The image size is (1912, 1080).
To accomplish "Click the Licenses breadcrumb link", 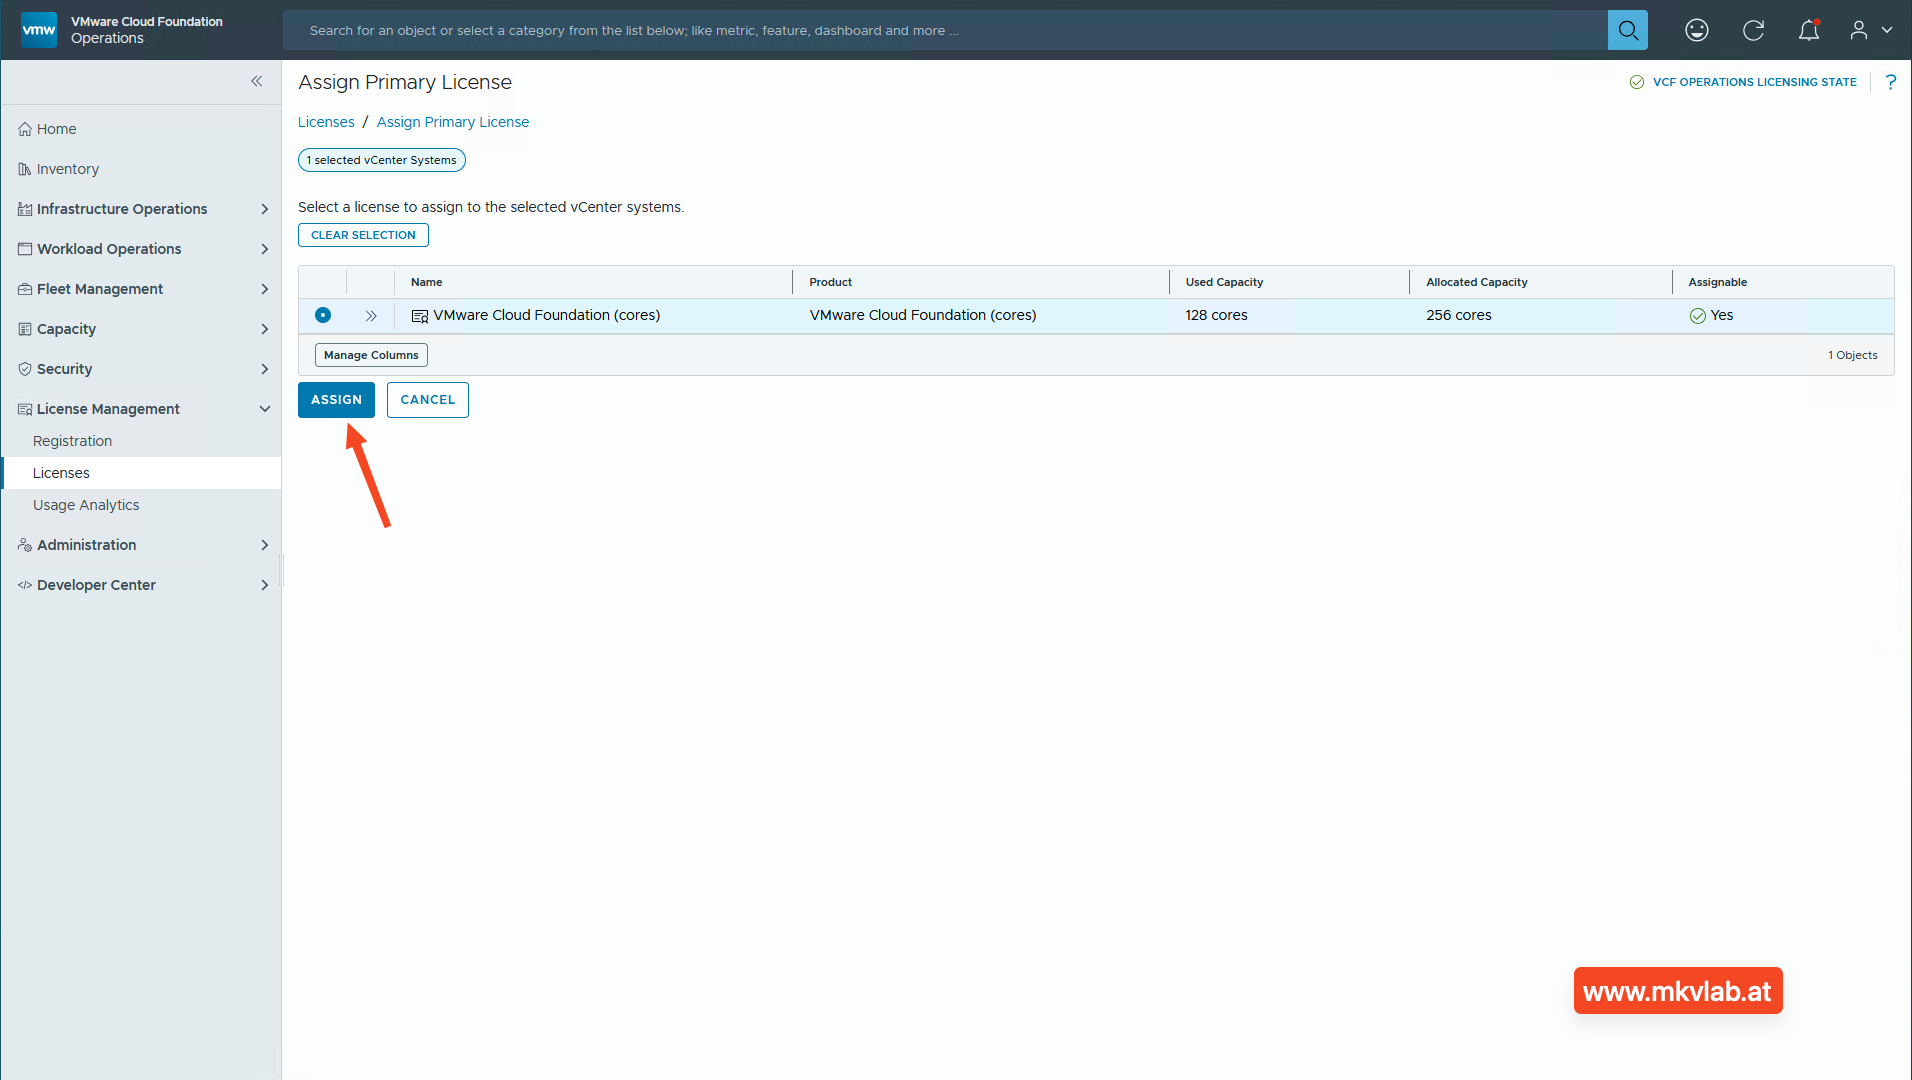I will (326, 122).
